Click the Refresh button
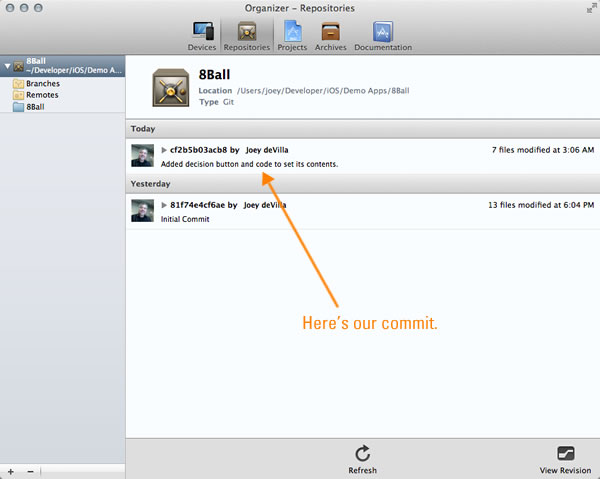Viewport: 600px width, 479px height. click(362, 459)
